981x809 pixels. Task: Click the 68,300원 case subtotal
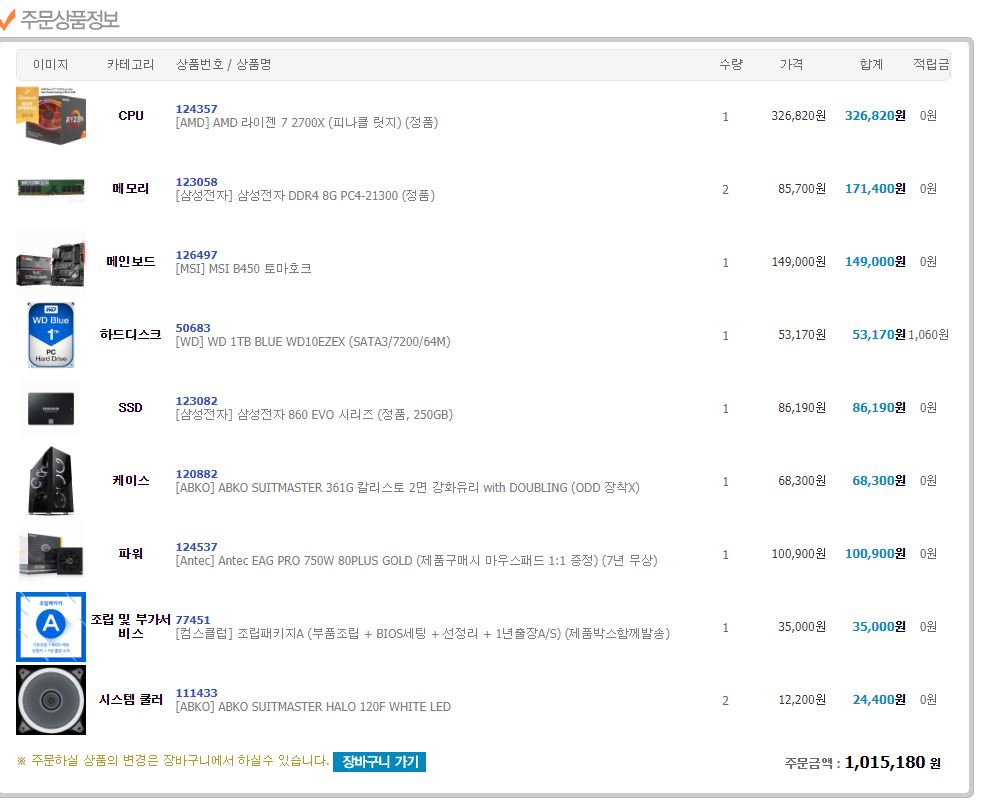coord(879,481)
